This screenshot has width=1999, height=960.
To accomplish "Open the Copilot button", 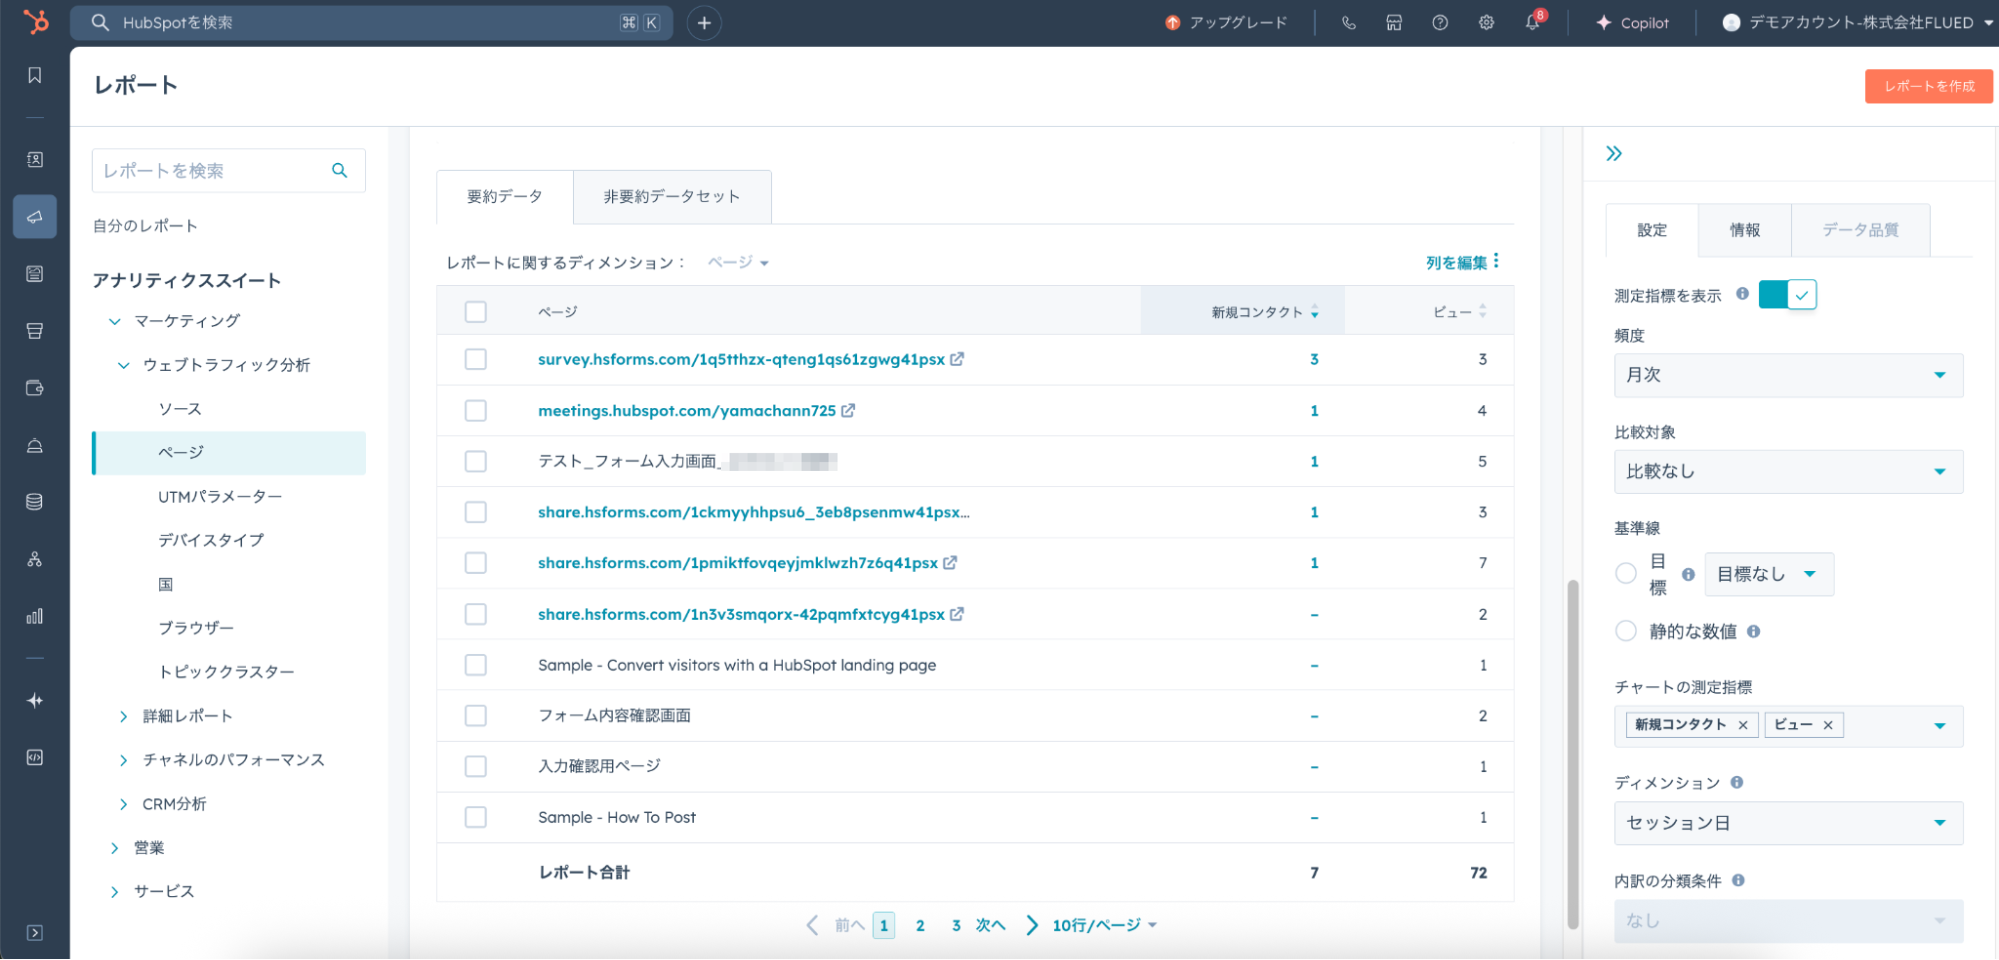I will tap(1632, 23).
